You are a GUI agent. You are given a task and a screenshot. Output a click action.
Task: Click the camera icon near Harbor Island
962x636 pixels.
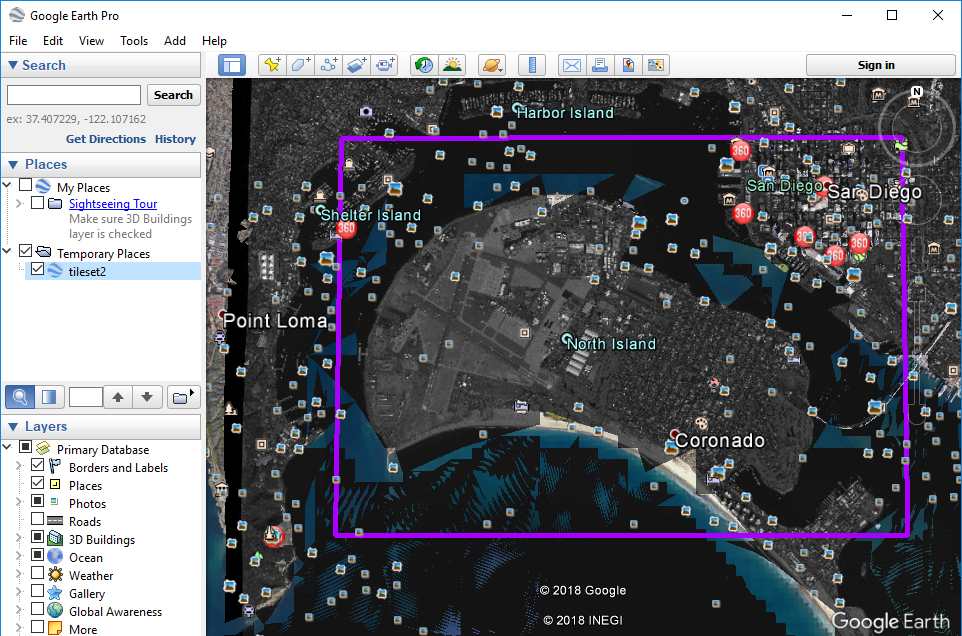tap(366, 111)
